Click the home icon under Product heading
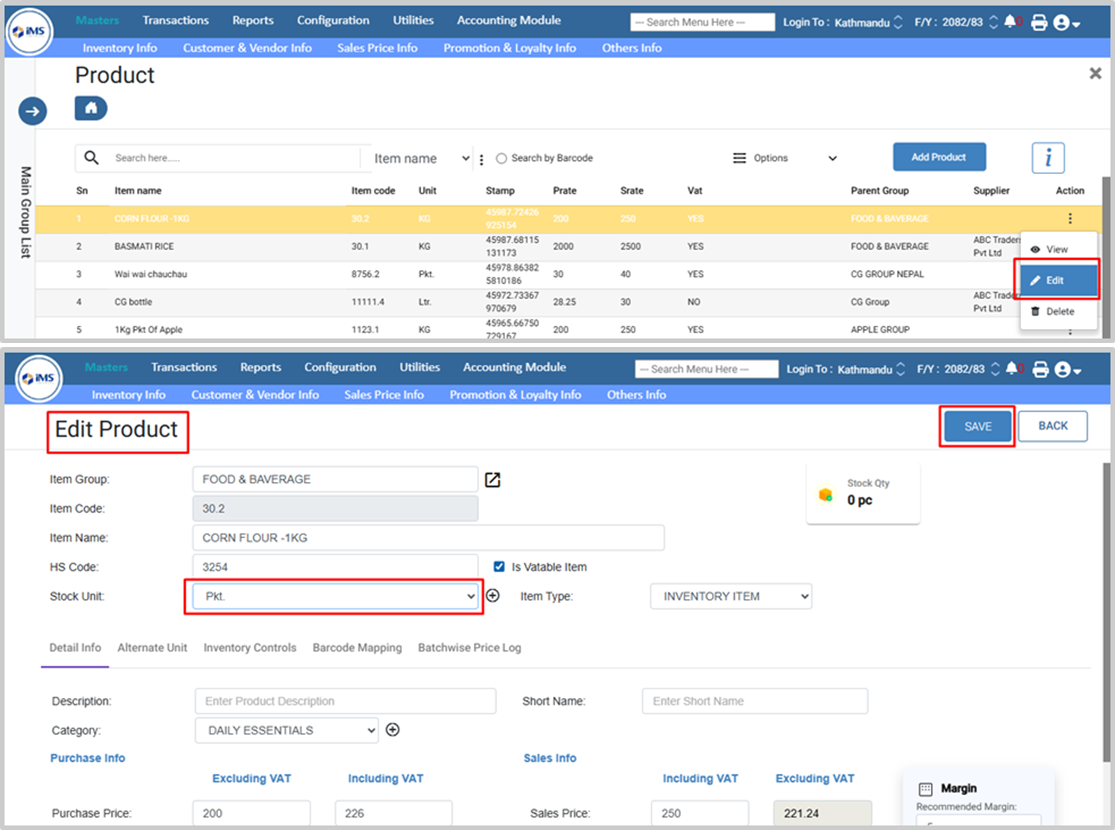The height and width of the screenshot is (830, 1115). [90, 108]
